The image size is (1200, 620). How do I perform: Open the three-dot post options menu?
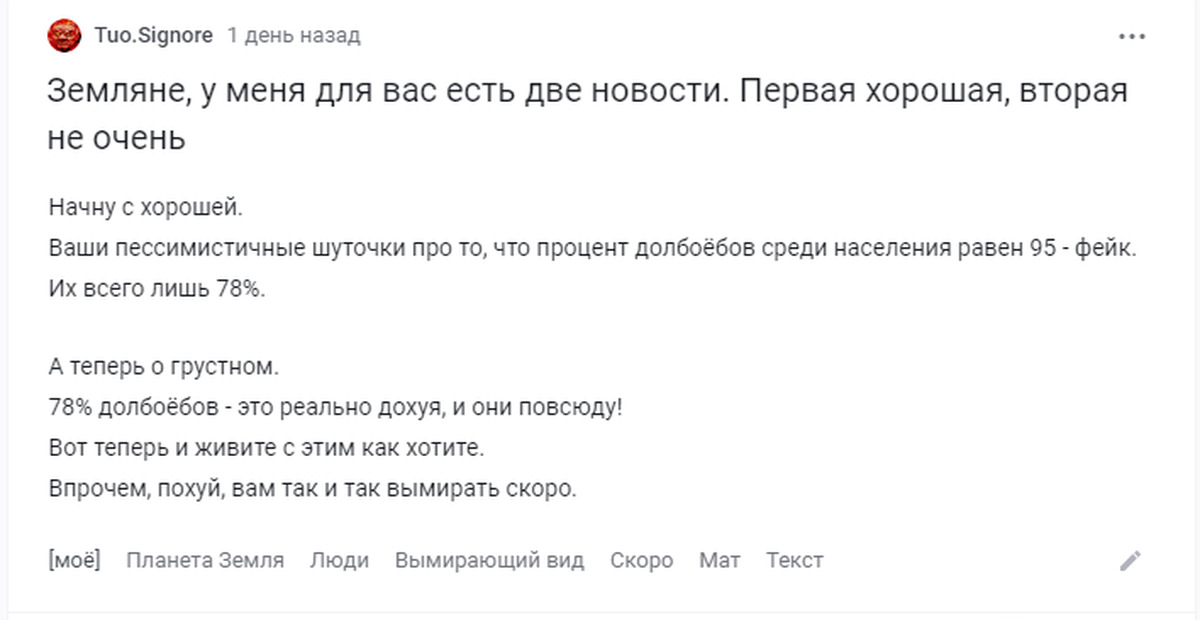(x=1131, y=37)
